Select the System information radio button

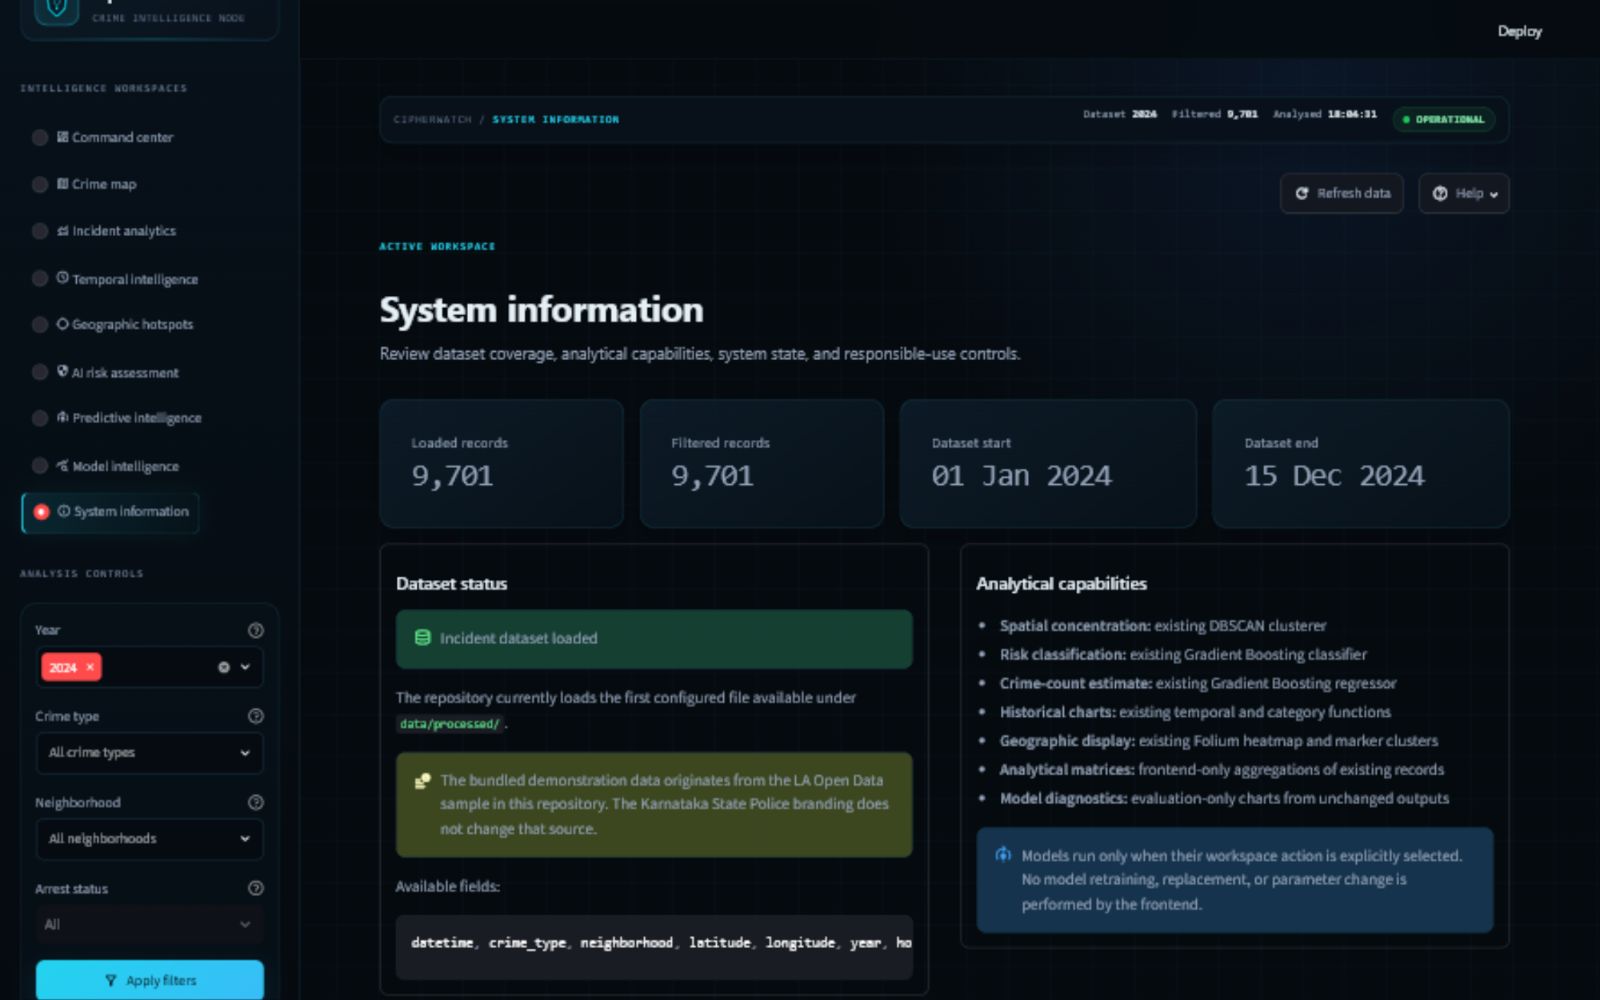41,512
